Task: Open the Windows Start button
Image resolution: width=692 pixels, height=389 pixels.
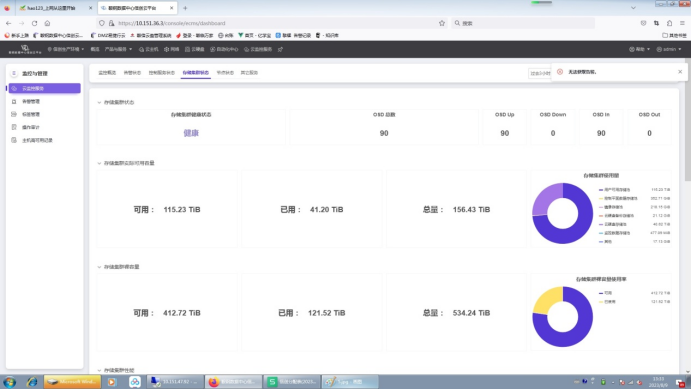Action: point(9,382)
